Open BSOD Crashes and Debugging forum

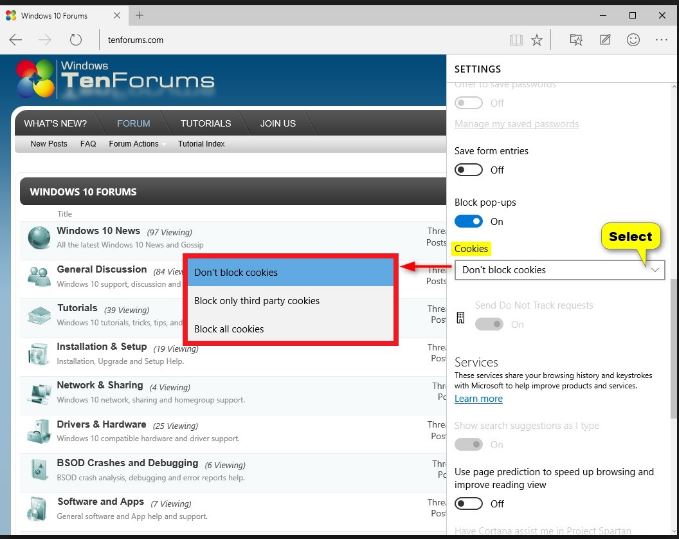click(x=127, y=463)
